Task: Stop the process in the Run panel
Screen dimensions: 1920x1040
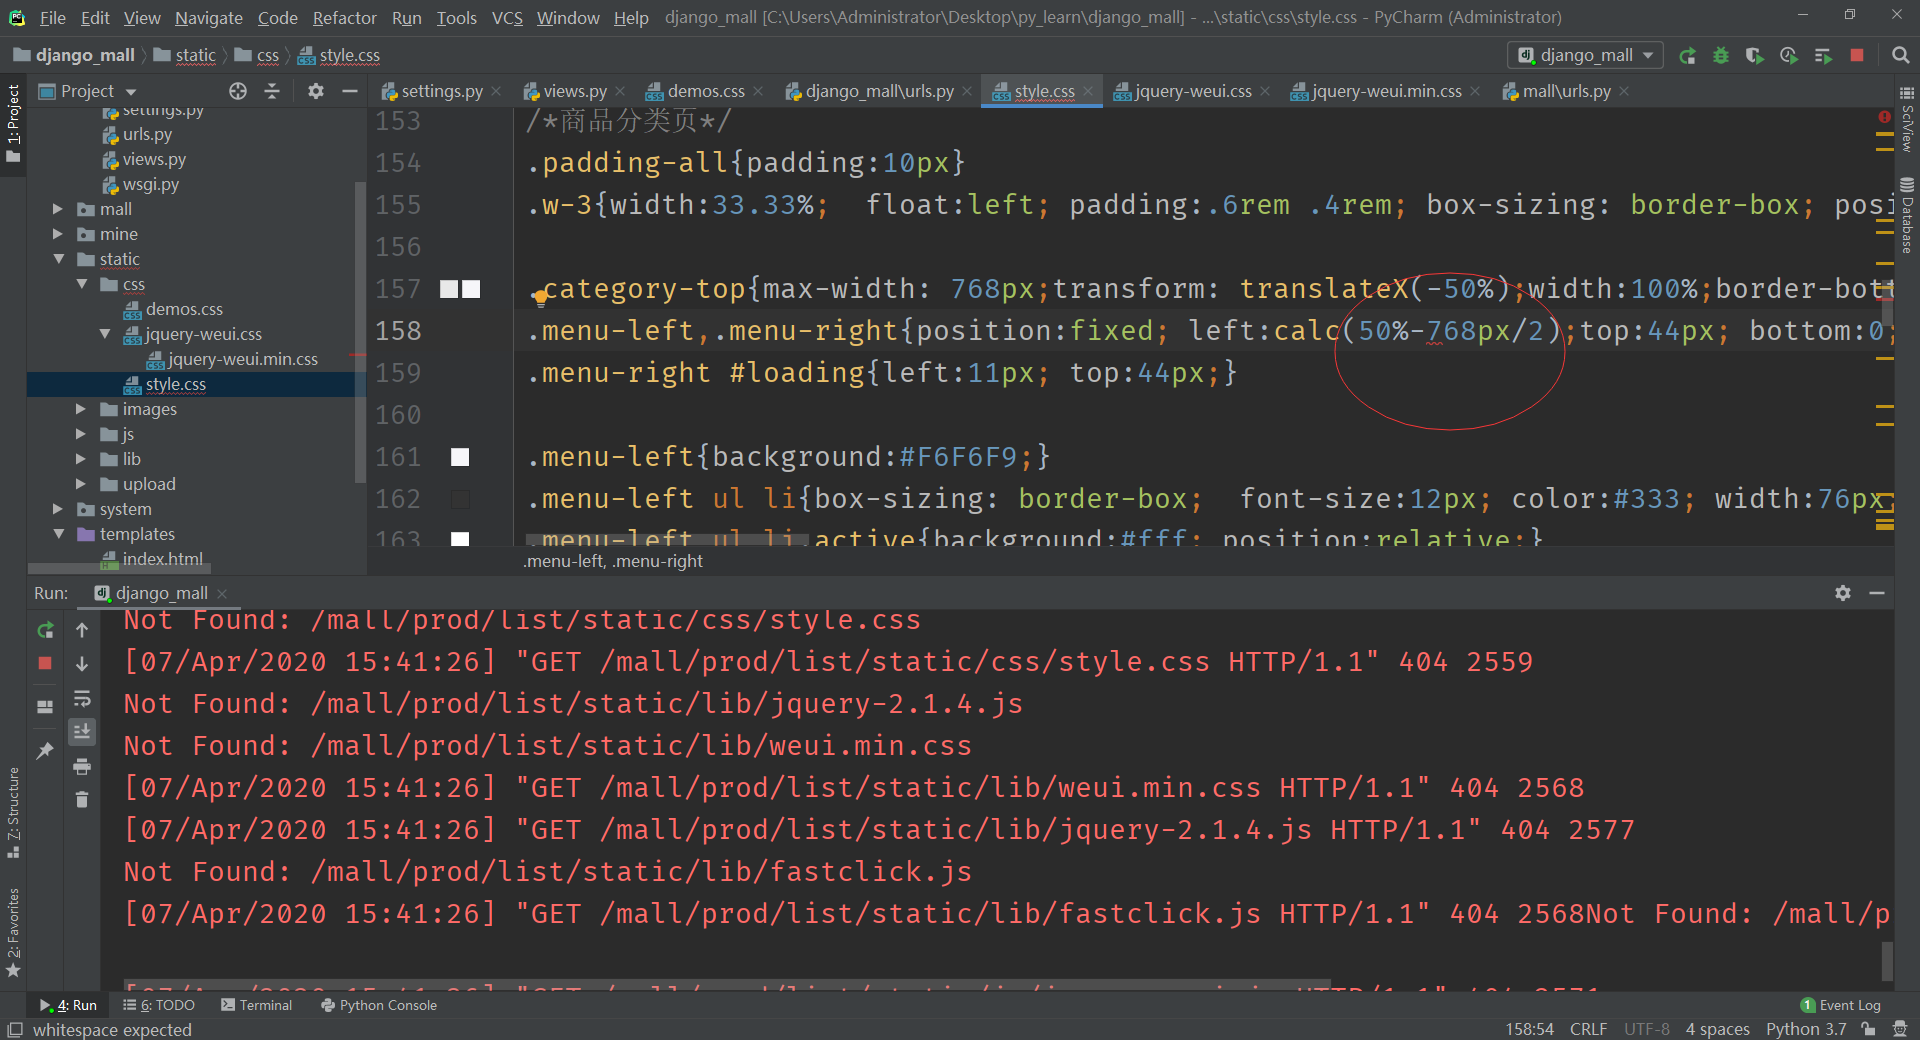Action: tap(45, 663)
